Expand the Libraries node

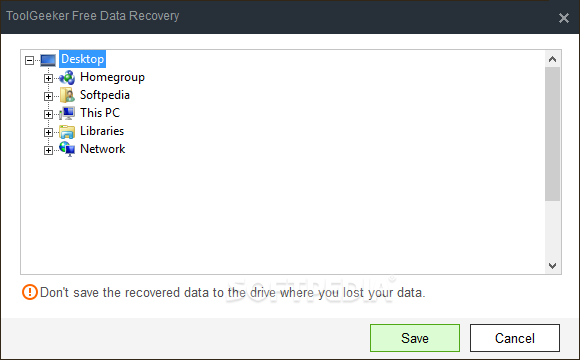pyautogui.click(x=48, y=132)
